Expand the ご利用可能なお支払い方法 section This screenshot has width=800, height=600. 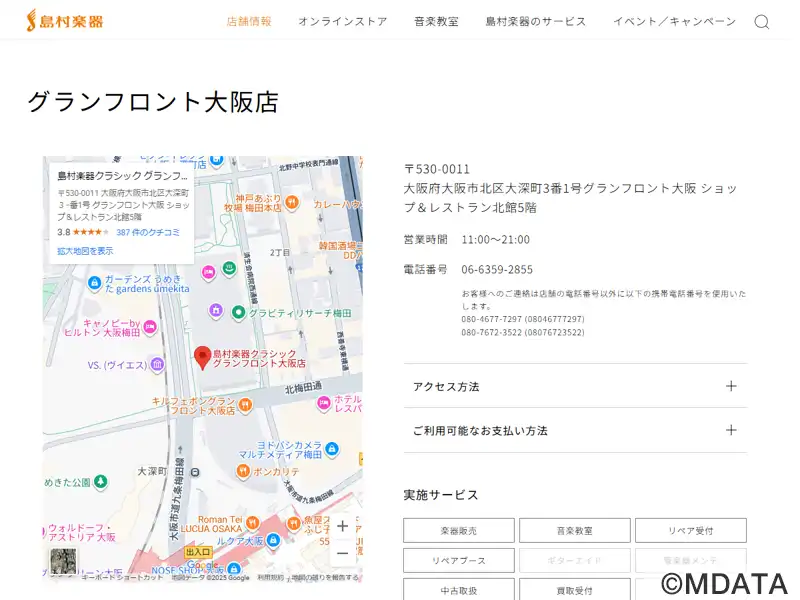point(575,430)
